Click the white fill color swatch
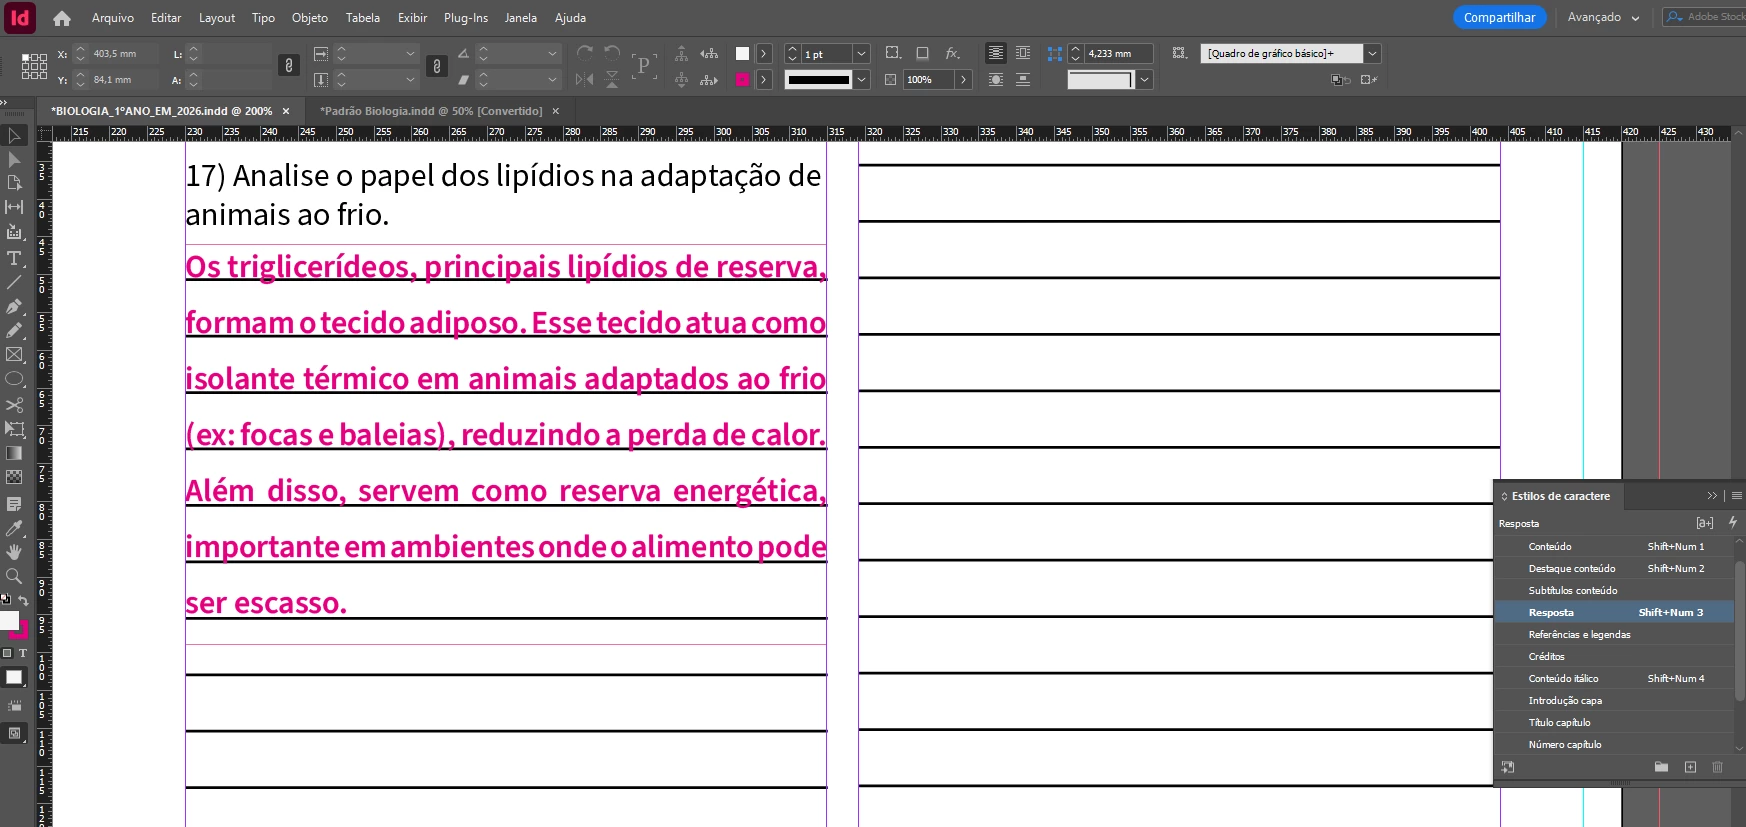This screenshot has height=827, width=1746. [x=742, y=53]
